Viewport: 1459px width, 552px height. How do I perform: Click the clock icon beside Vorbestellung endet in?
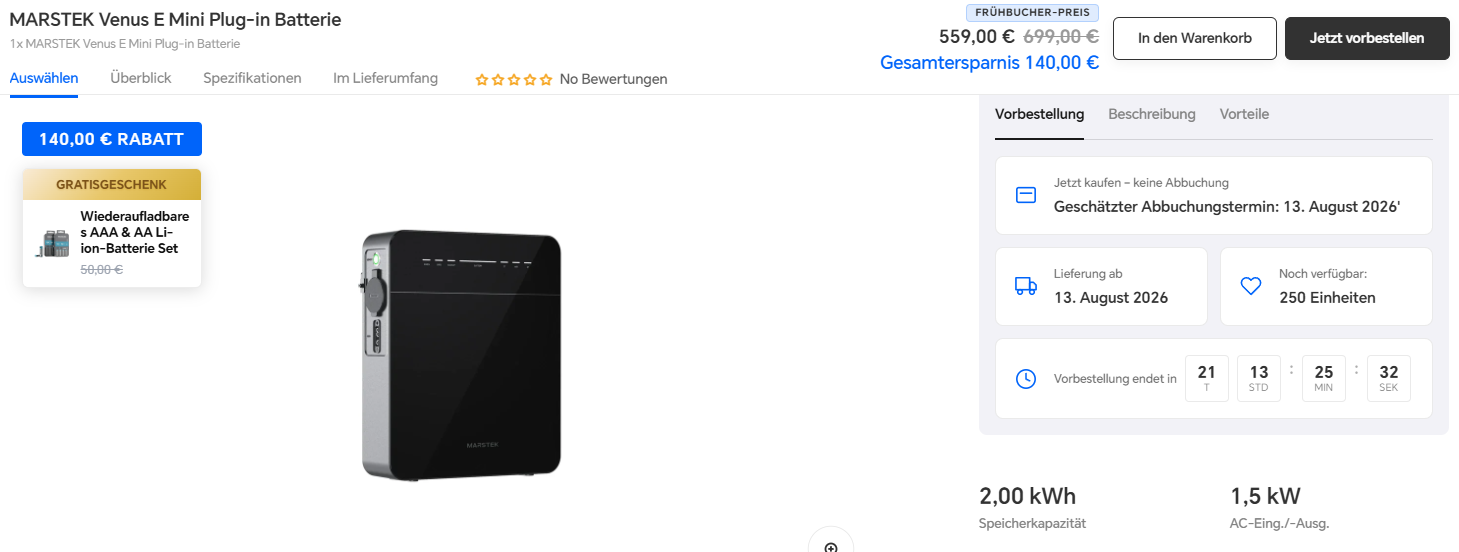coord(1026,379)
